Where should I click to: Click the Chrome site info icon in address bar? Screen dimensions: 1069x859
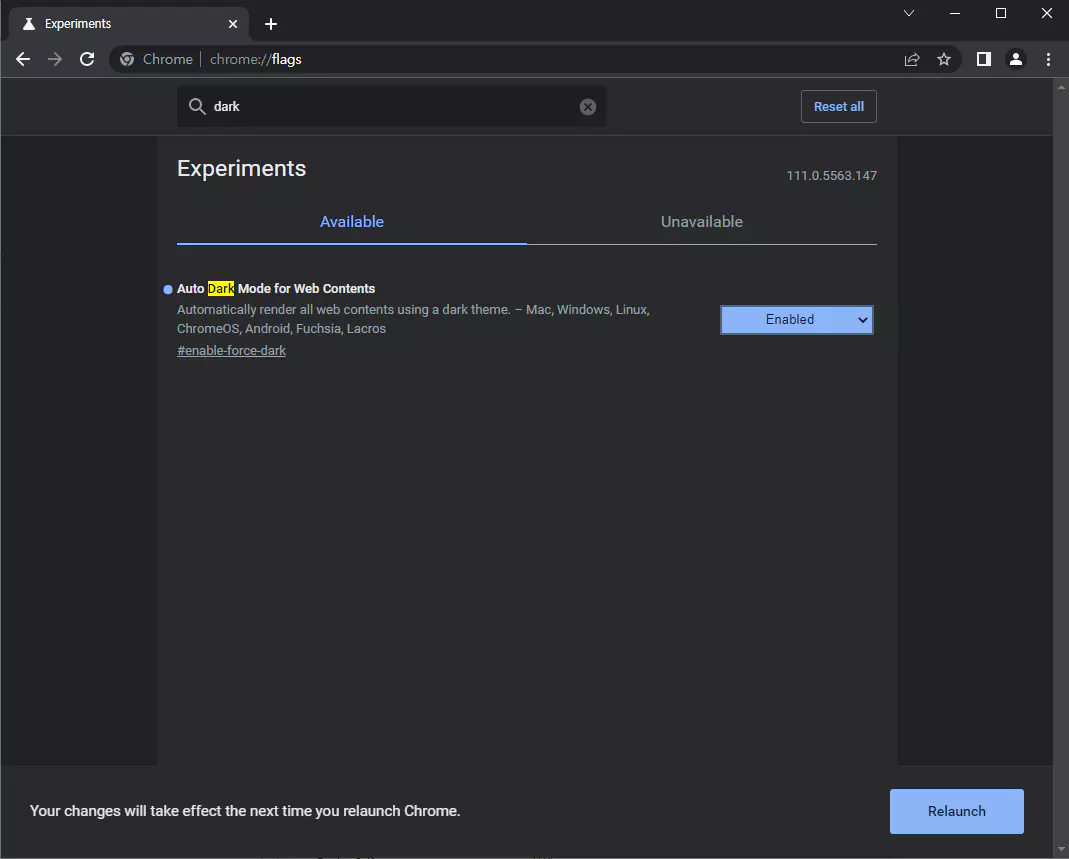[127, 59]
